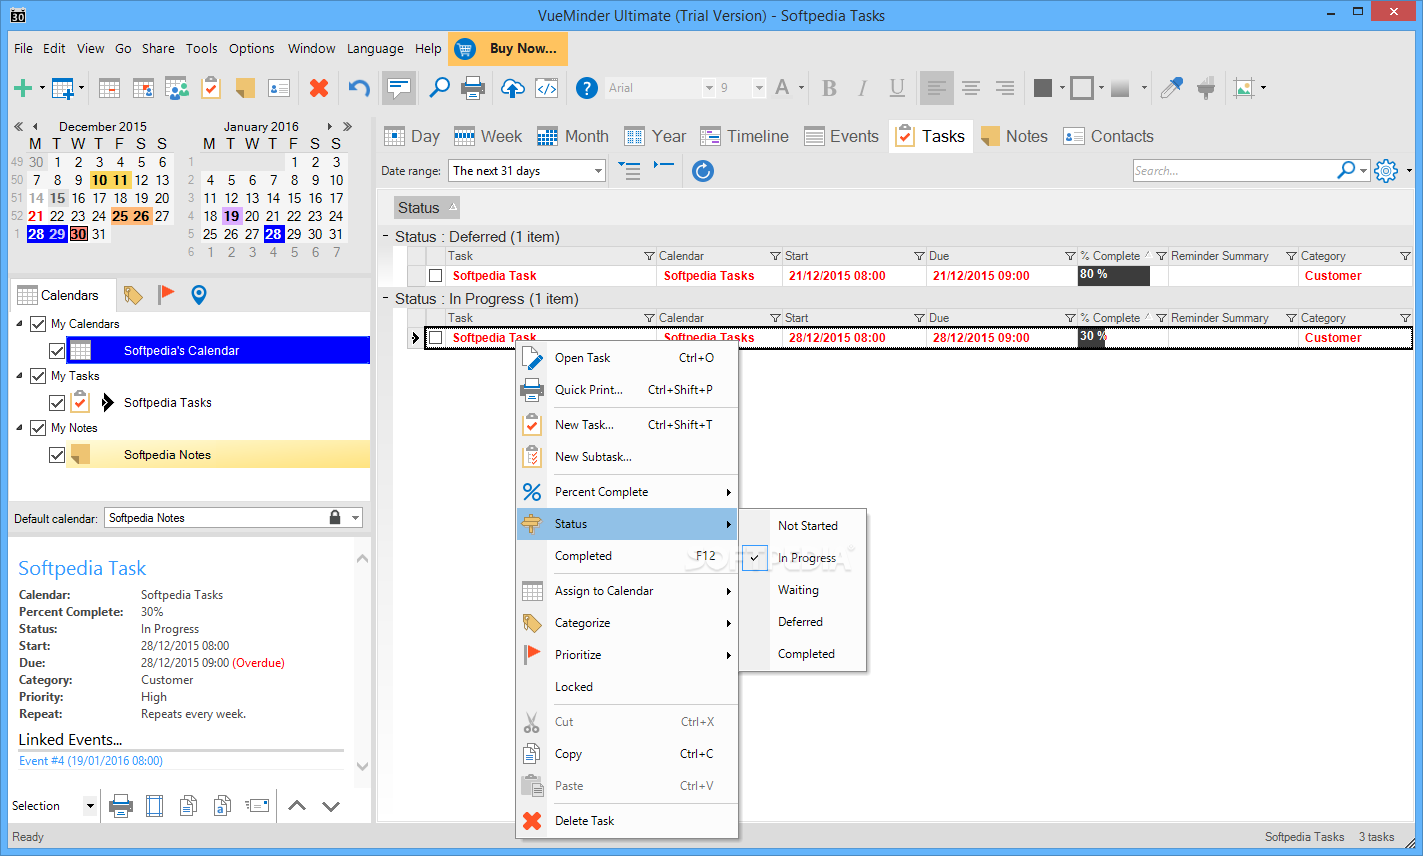Open the Default calendar dropdown
Screen dimensions: 1423x856
click(355, 518)
